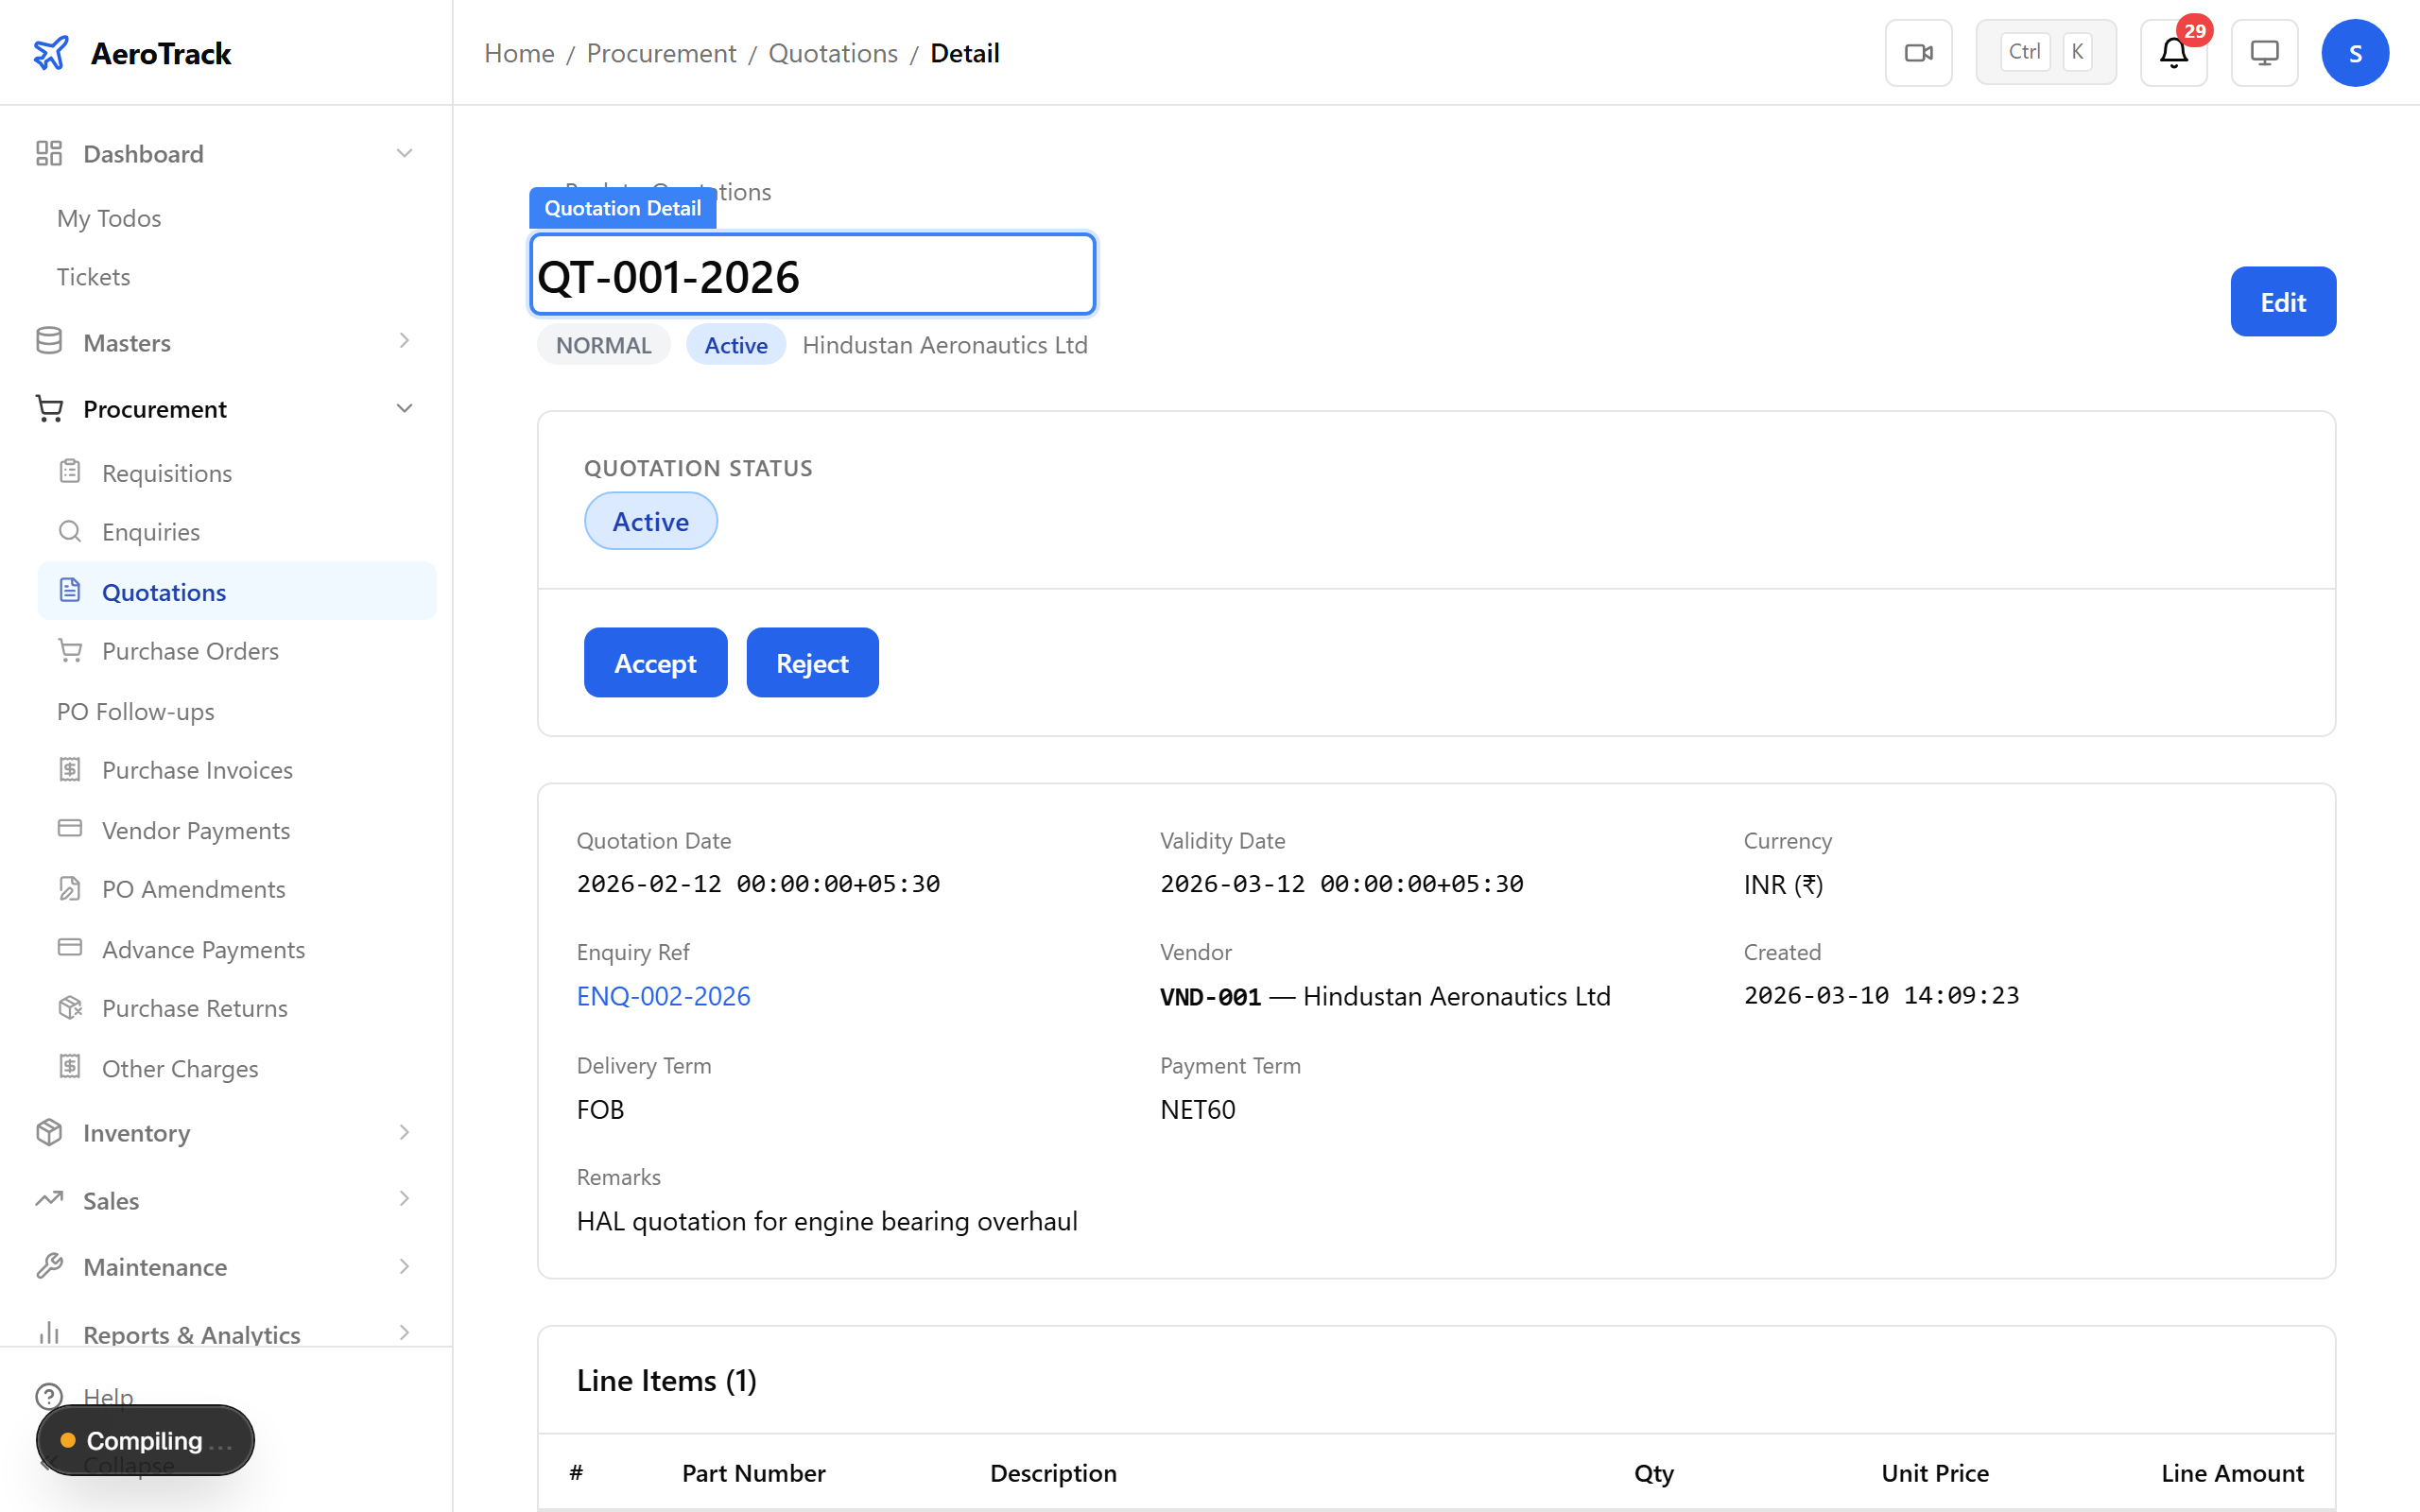
Task: Open Quotations from the sidebar menu
Action: point(164,591)
